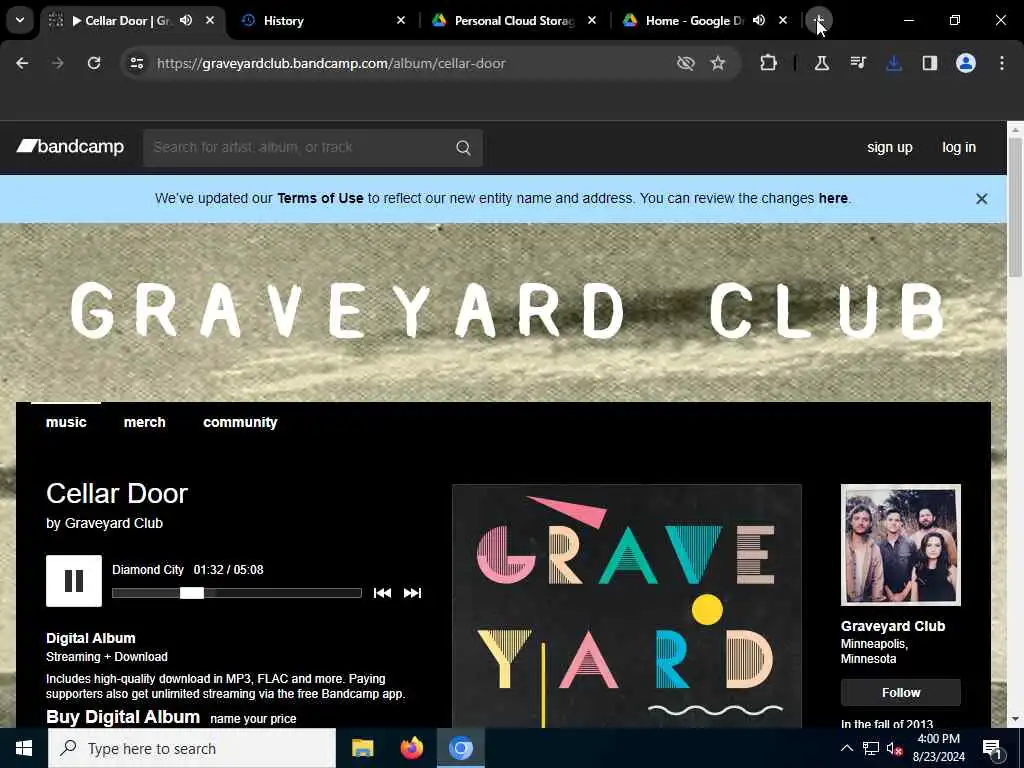This screenshot has width=1024, height=768.
Task: Toggle the browser side panel
Action: tap(929, 63)
